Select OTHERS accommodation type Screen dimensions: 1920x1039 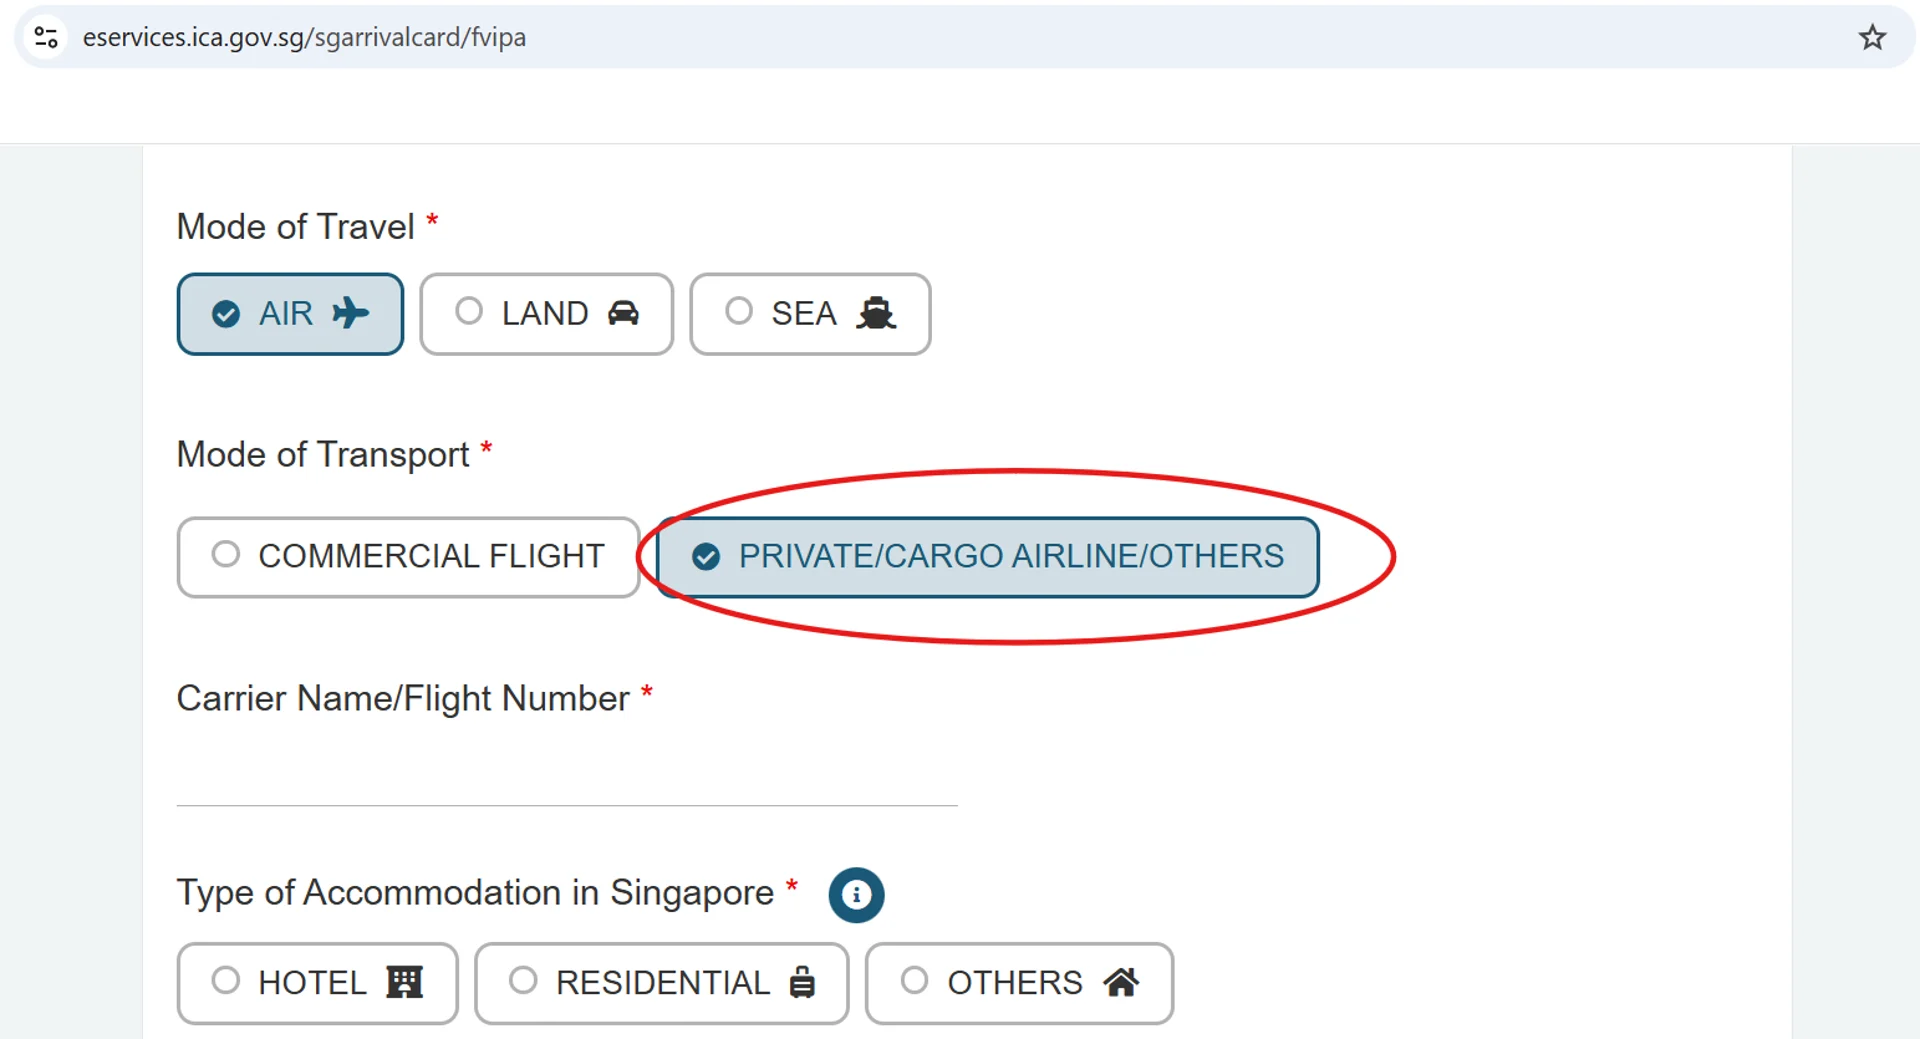click(1019, 983)
